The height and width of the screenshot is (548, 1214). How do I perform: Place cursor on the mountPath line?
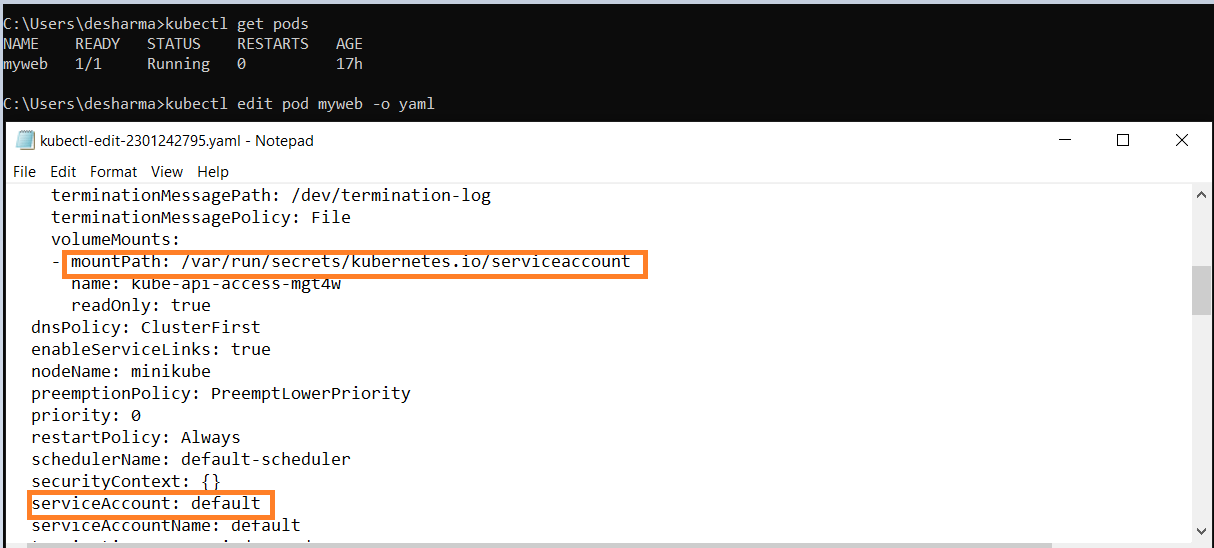350,262
